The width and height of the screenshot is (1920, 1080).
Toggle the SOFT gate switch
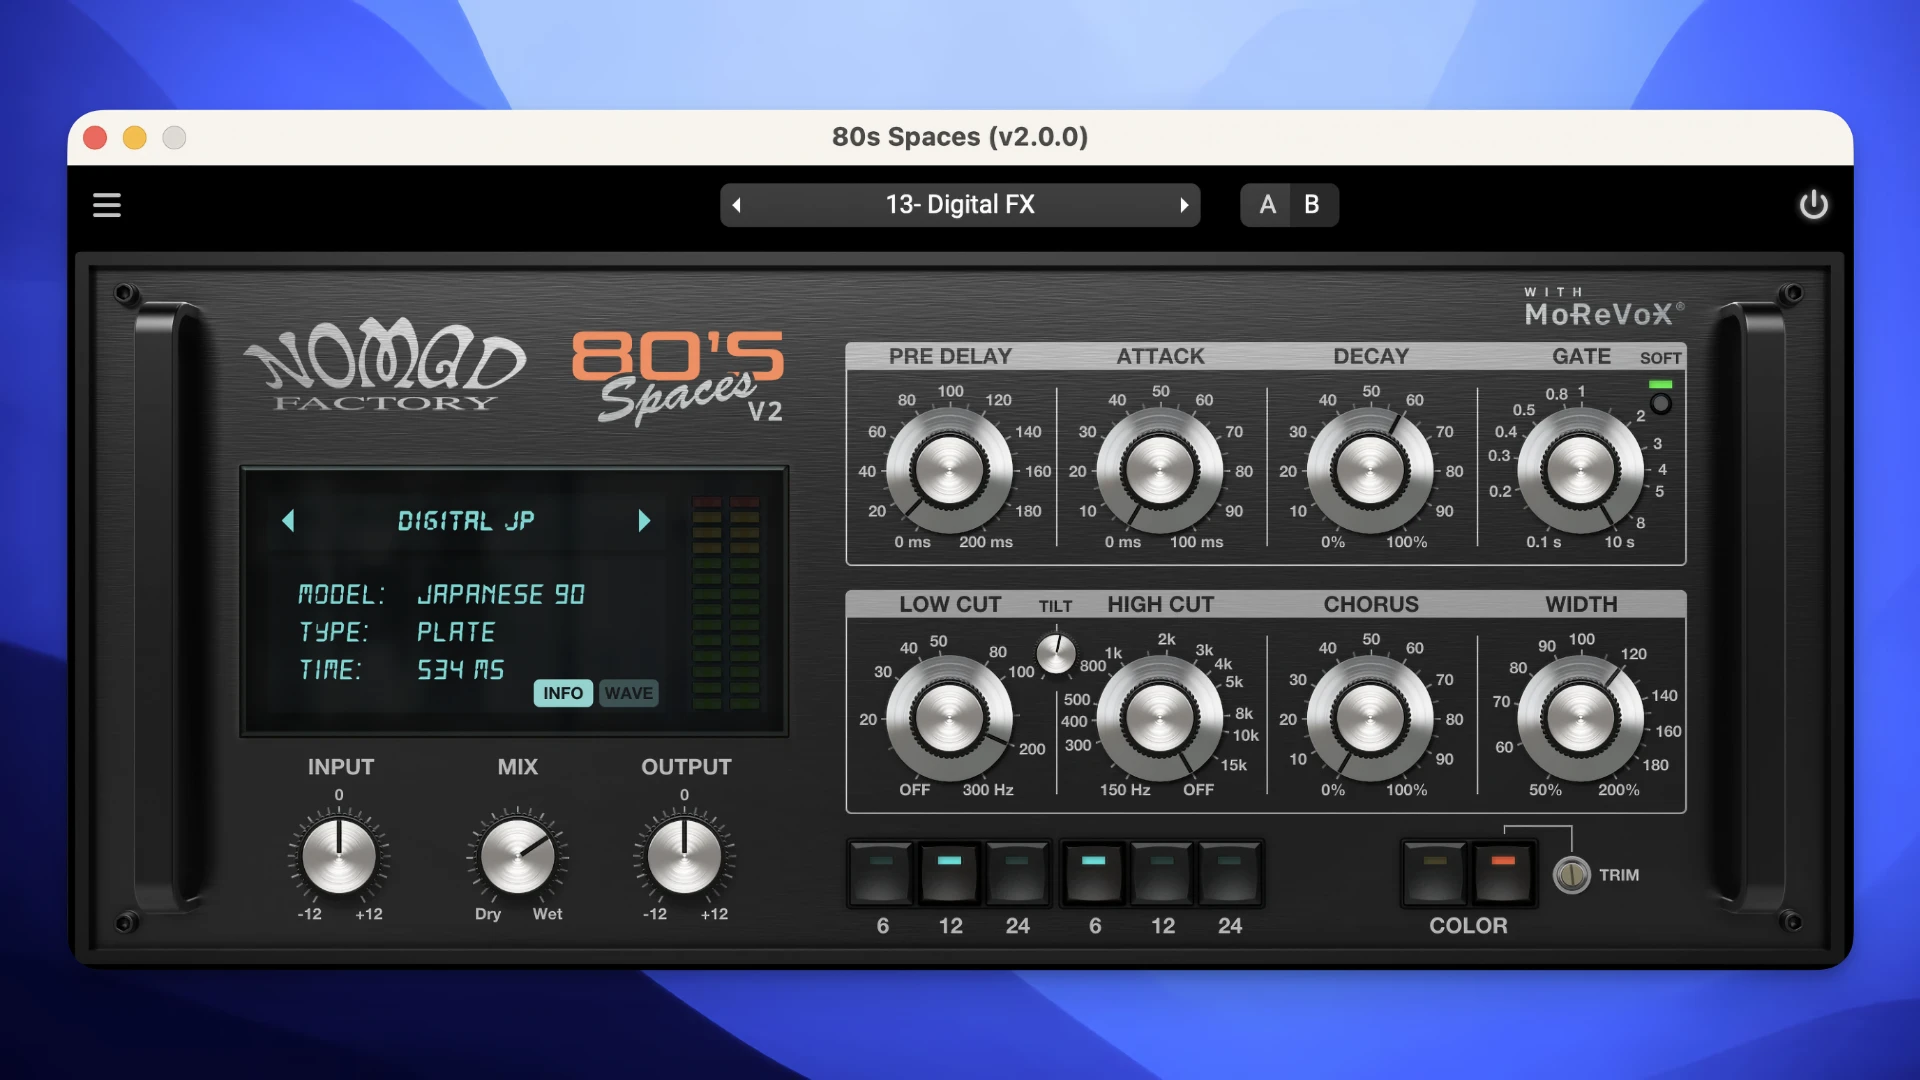pyautogui.click(x=1660, y=403)
